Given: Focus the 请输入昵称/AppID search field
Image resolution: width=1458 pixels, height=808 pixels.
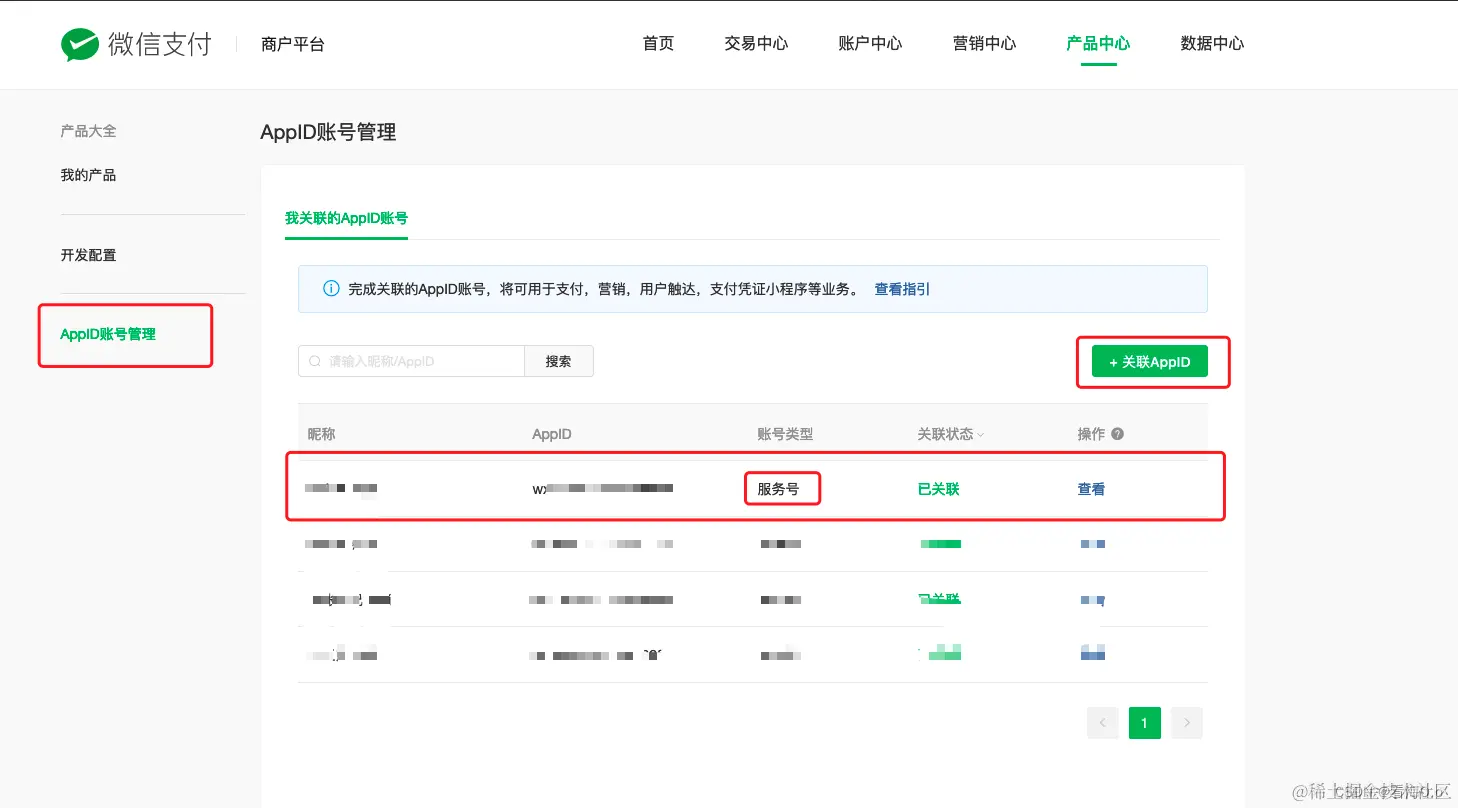Looking at the screenshot, I should pyautogui.click(x=411, y=361).
